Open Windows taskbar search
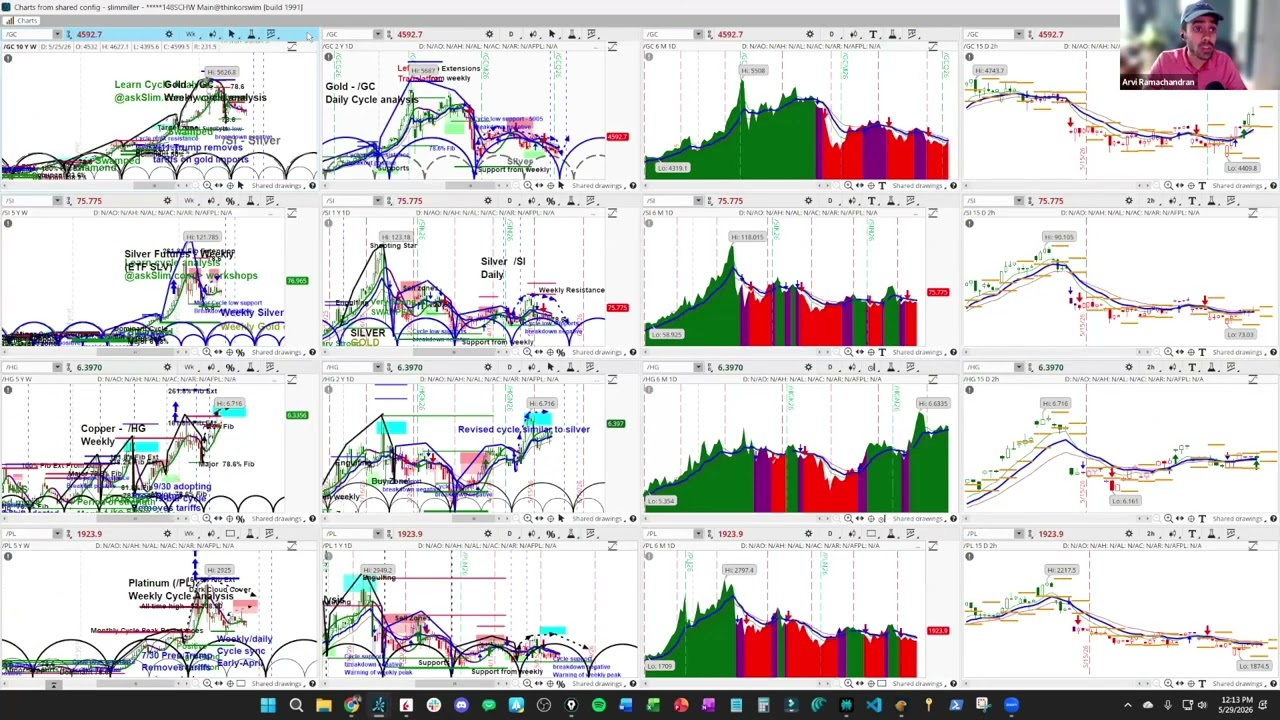Viewport: 1280px width, 720px height. 296,706
